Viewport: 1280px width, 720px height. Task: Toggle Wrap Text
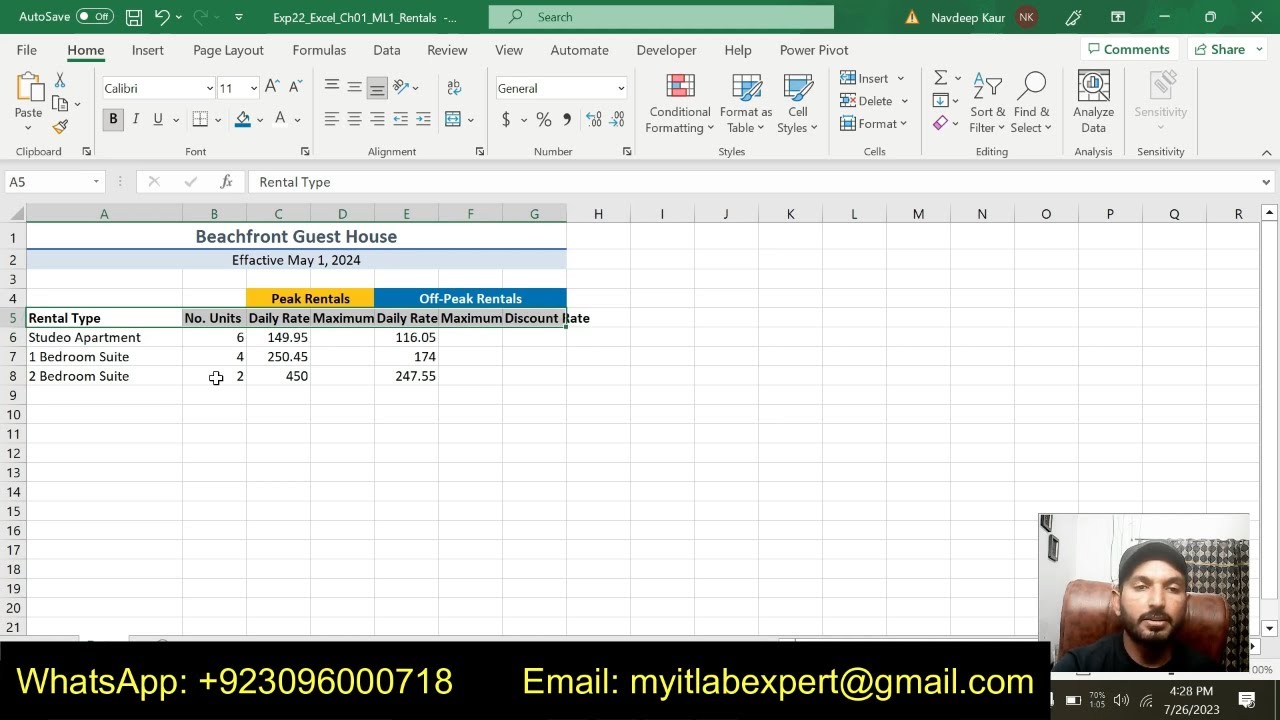coord(454,88)
